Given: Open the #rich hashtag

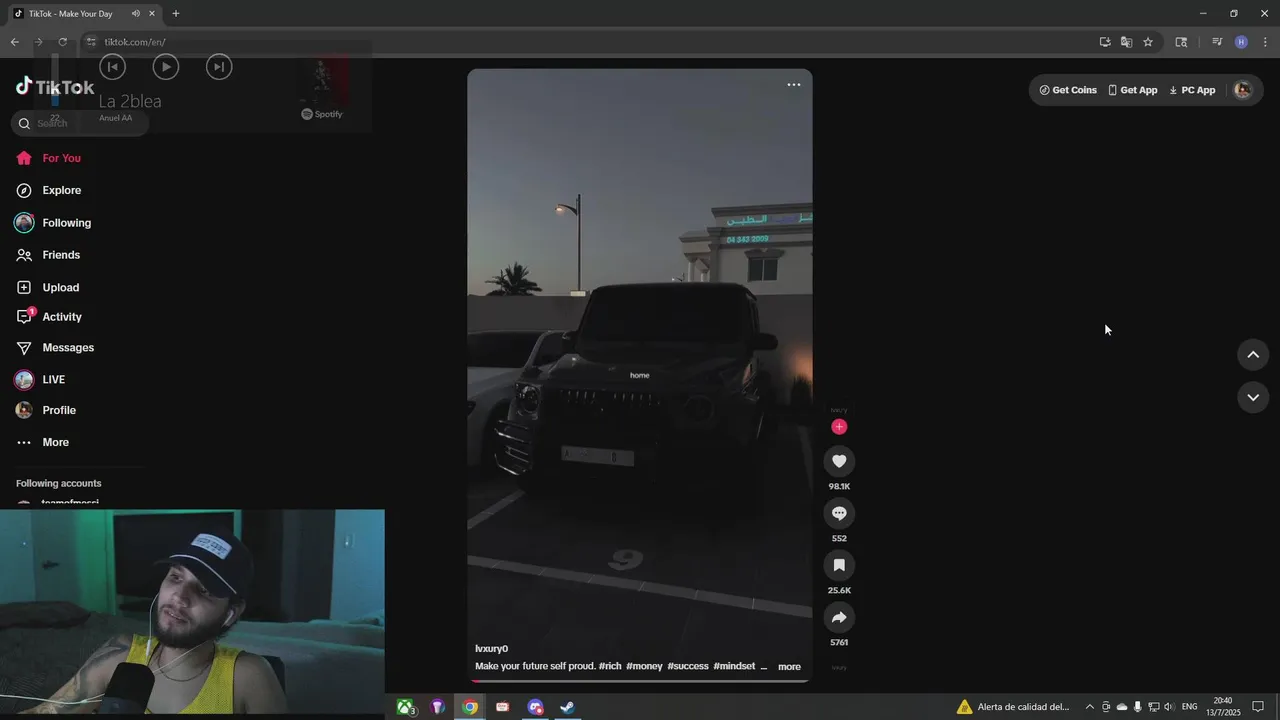Looking at the screenshot, I should coord(610,666).
